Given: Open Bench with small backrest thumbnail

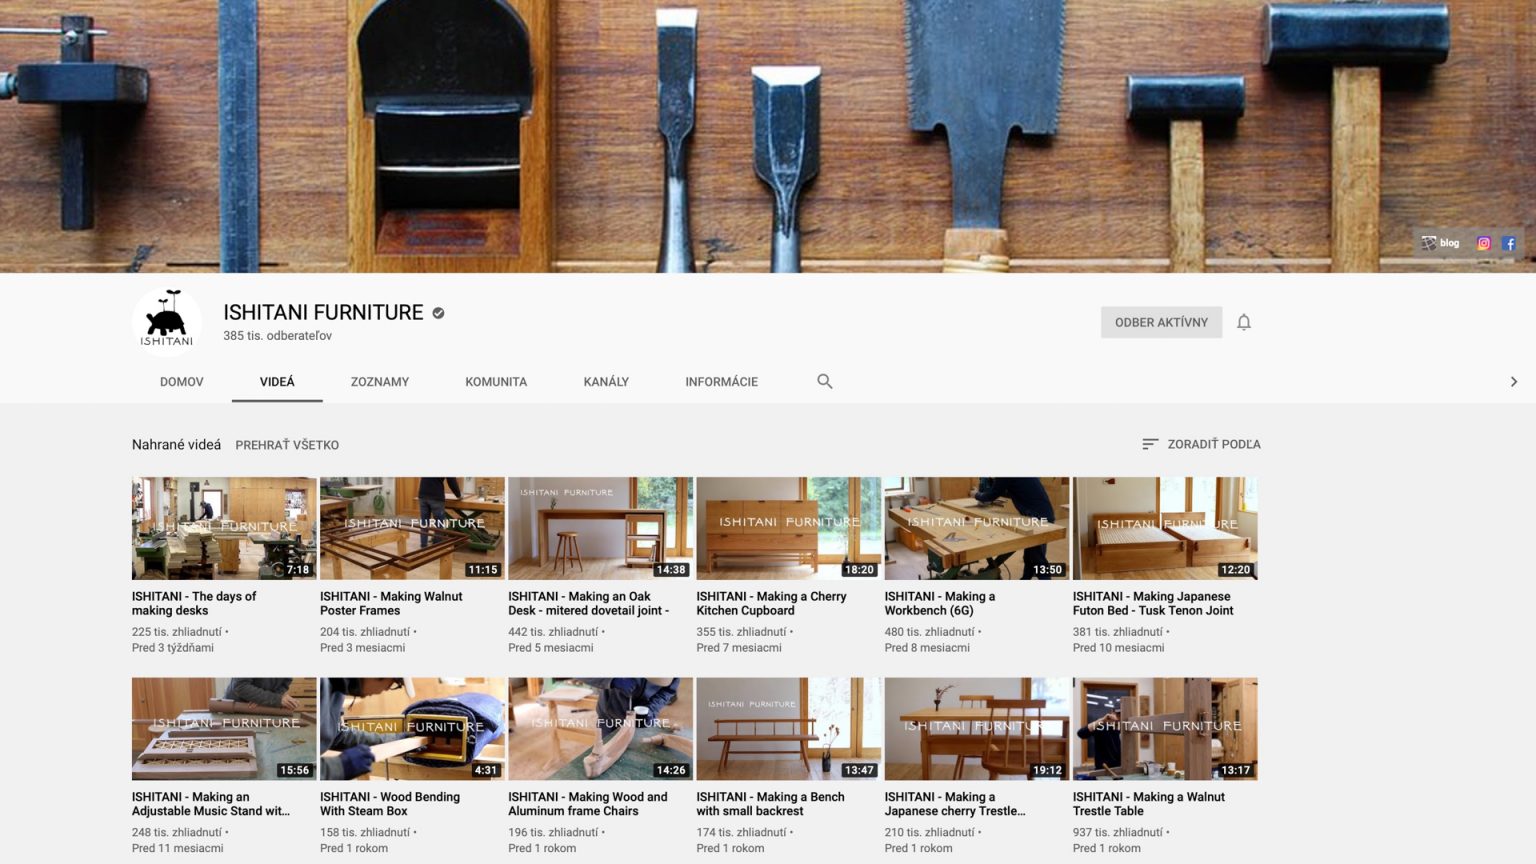Looking at the screenshot, I should point(789,729).
